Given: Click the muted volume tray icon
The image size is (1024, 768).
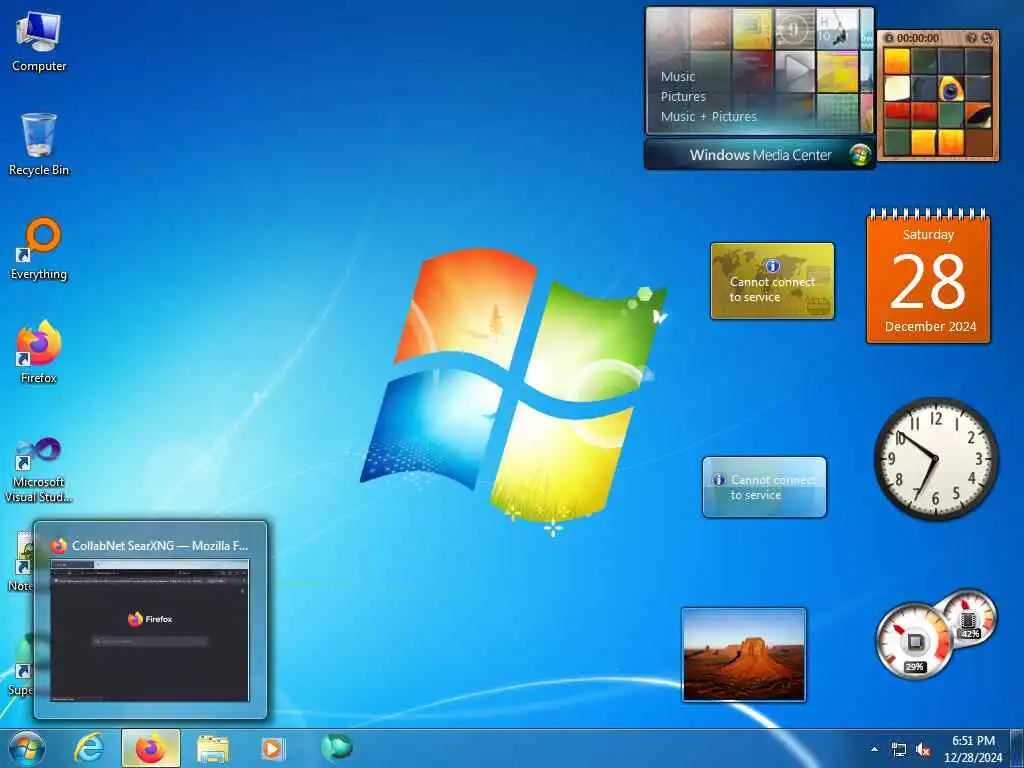Looking at the screenshot, I should click(923, 750).
